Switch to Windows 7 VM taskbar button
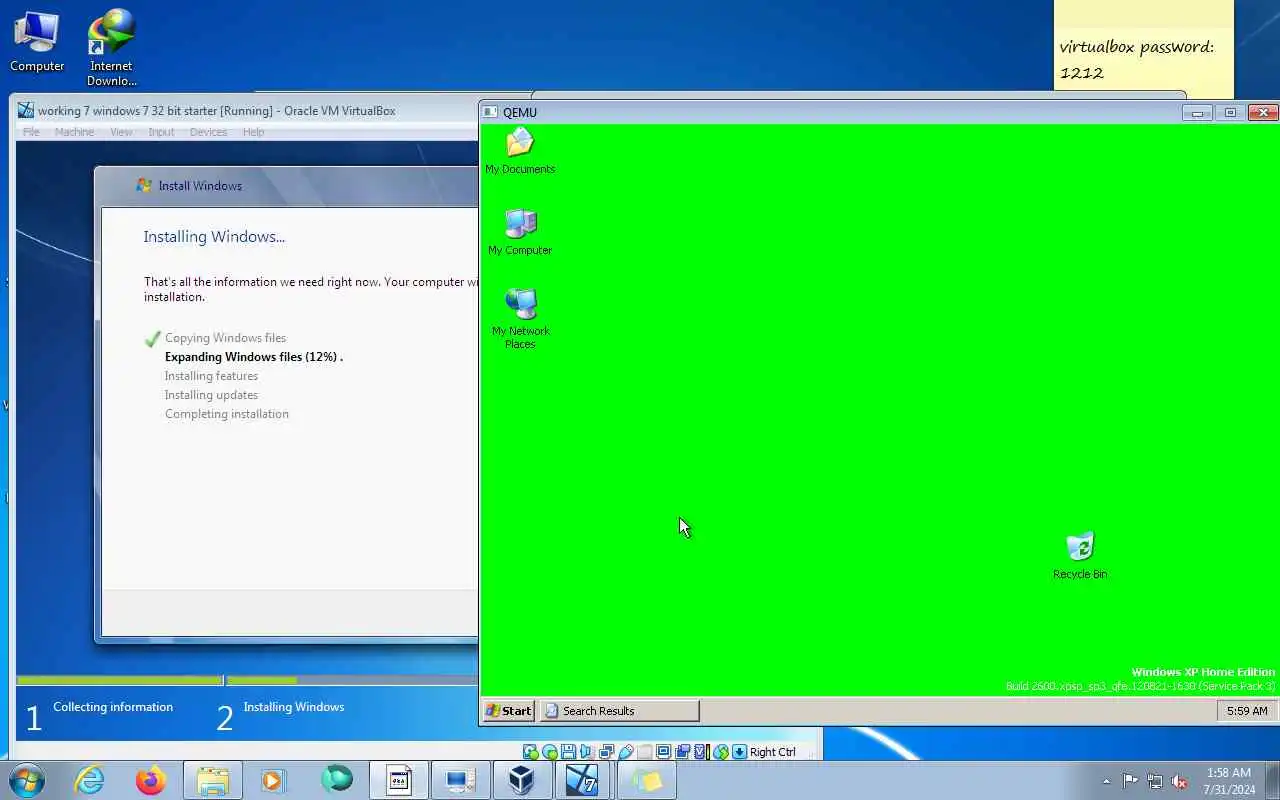Viewport: 1280px width, 800px height. pyautogui.click(x=583, y=780)
